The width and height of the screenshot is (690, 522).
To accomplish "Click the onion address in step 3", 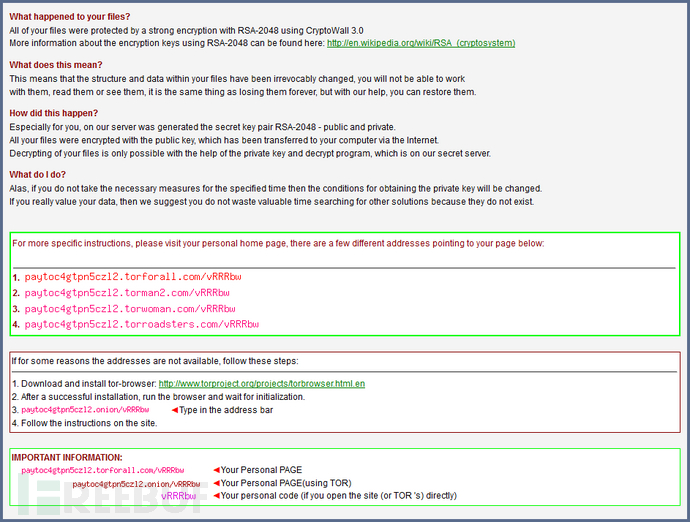I will 85,410.
